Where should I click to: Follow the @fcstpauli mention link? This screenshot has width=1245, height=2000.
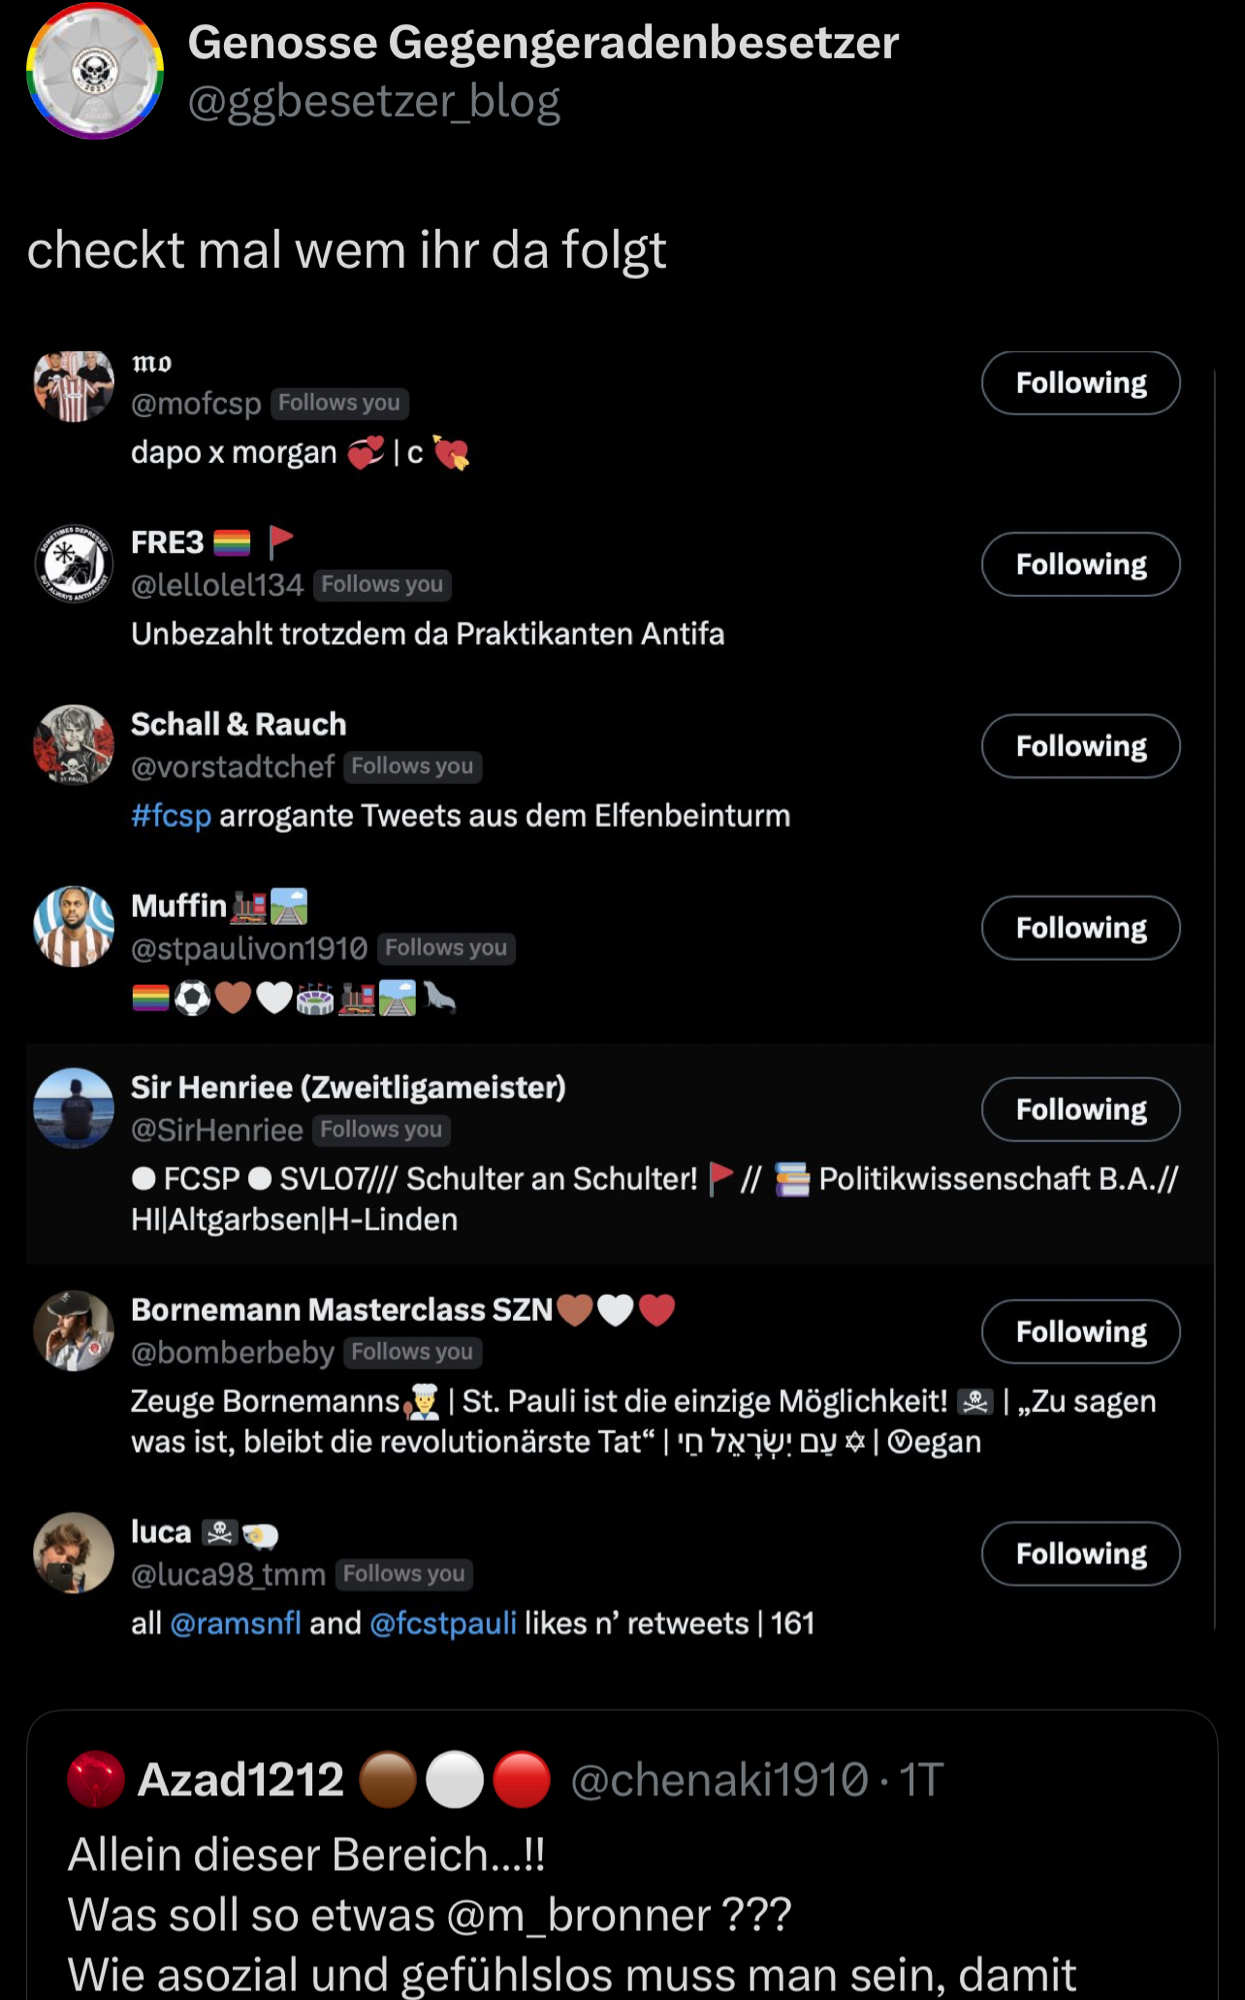[x=443, y=1623]
